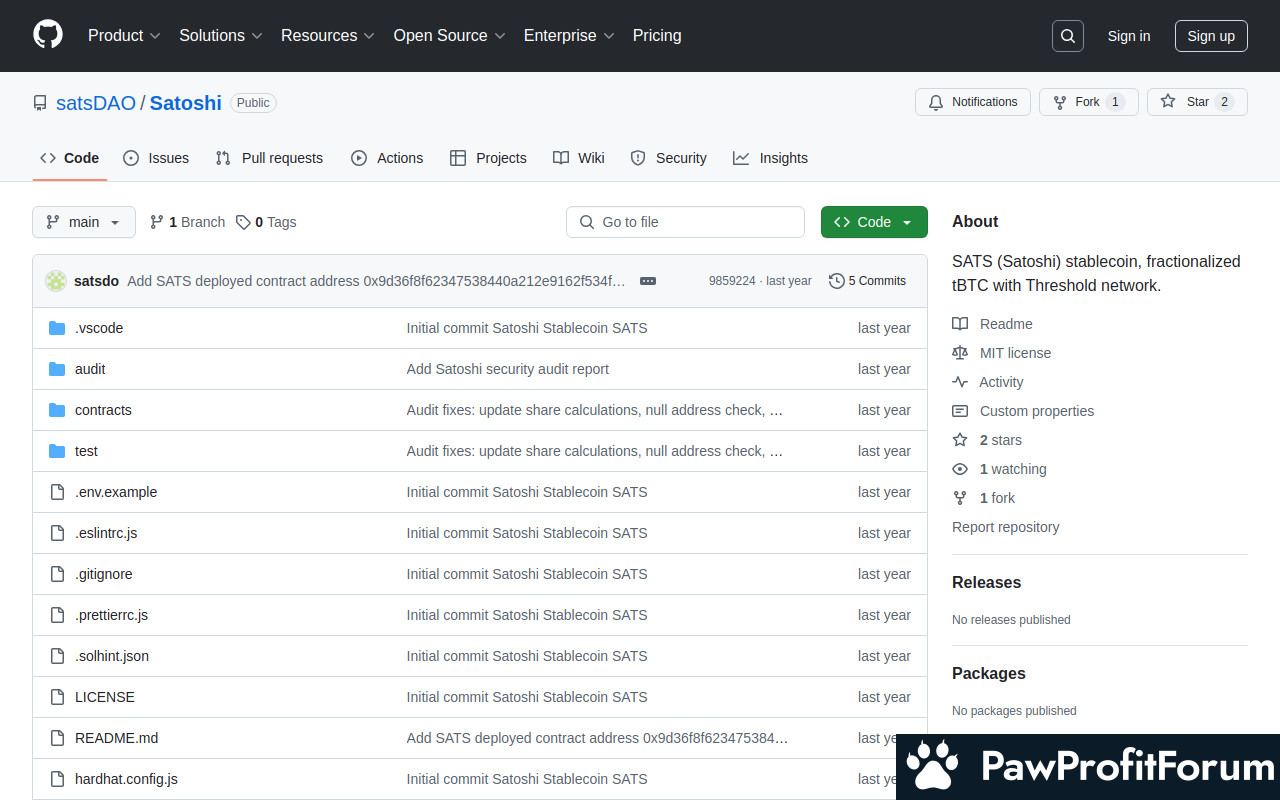Click the satsdo avatar image

56,281
